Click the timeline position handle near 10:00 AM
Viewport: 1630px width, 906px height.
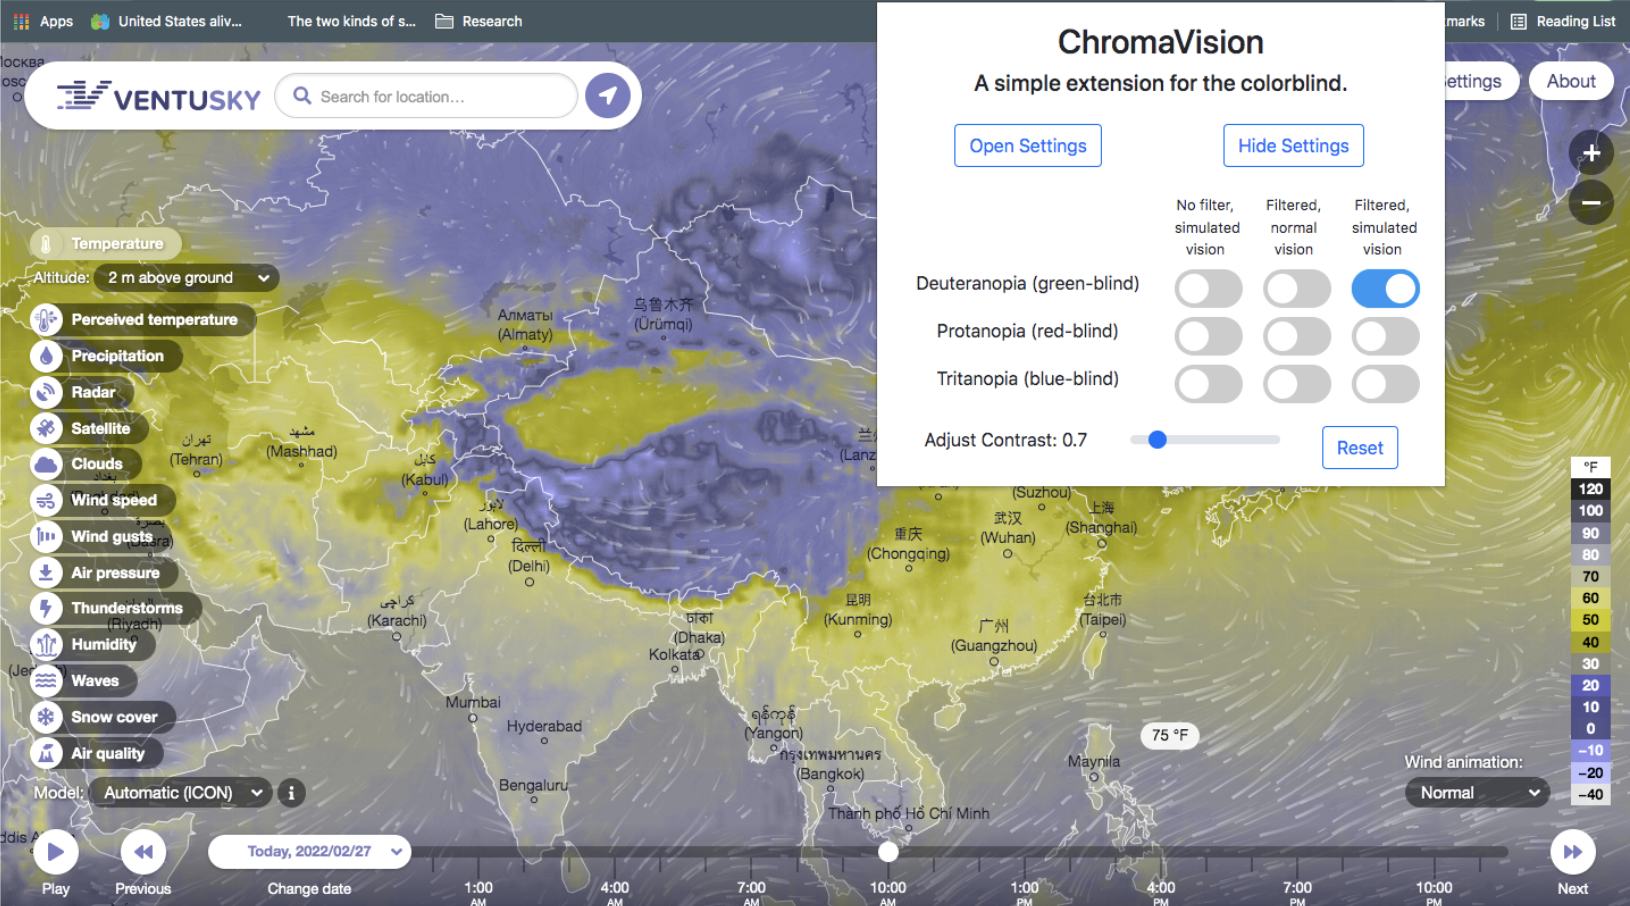click(888, 852)
